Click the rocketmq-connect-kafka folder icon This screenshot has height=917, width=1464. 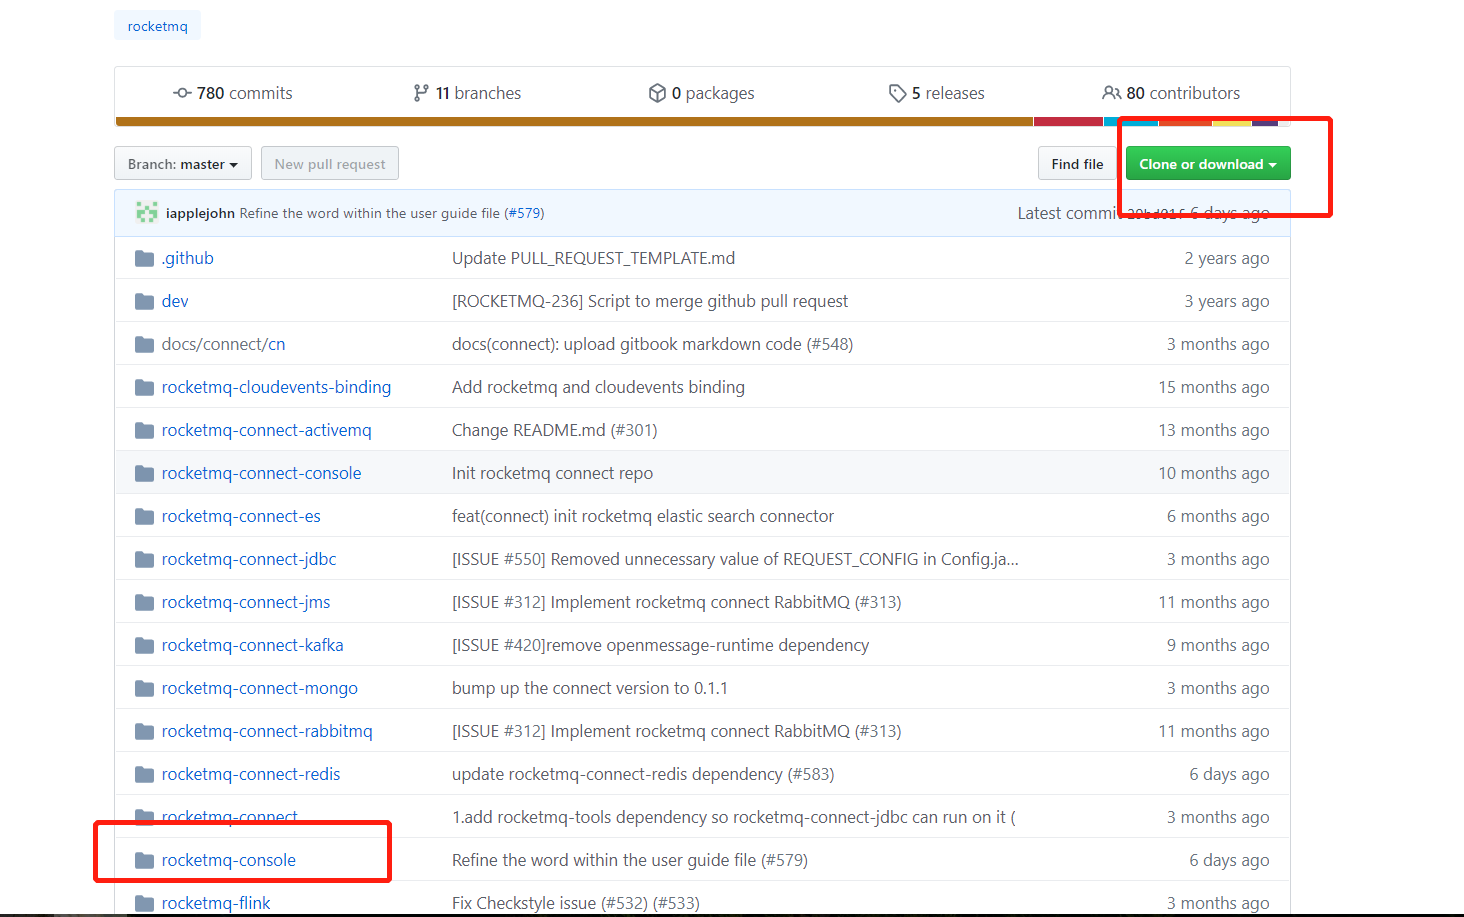click(145, 646)
